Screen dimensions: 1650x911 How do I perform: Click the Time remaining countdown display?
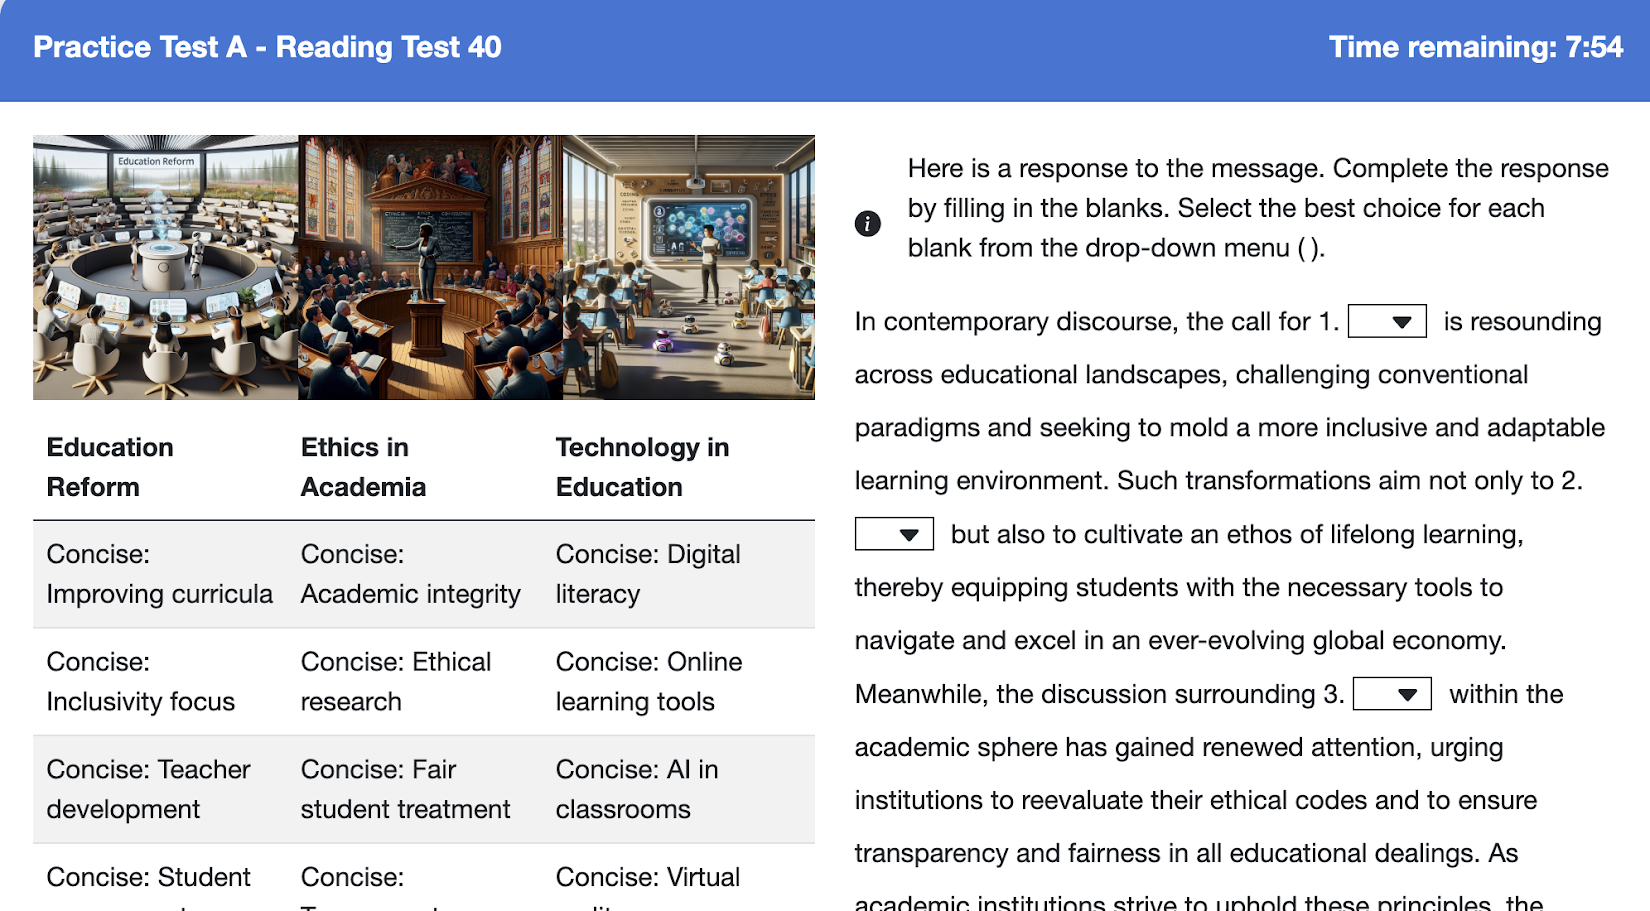point(1475,47)
